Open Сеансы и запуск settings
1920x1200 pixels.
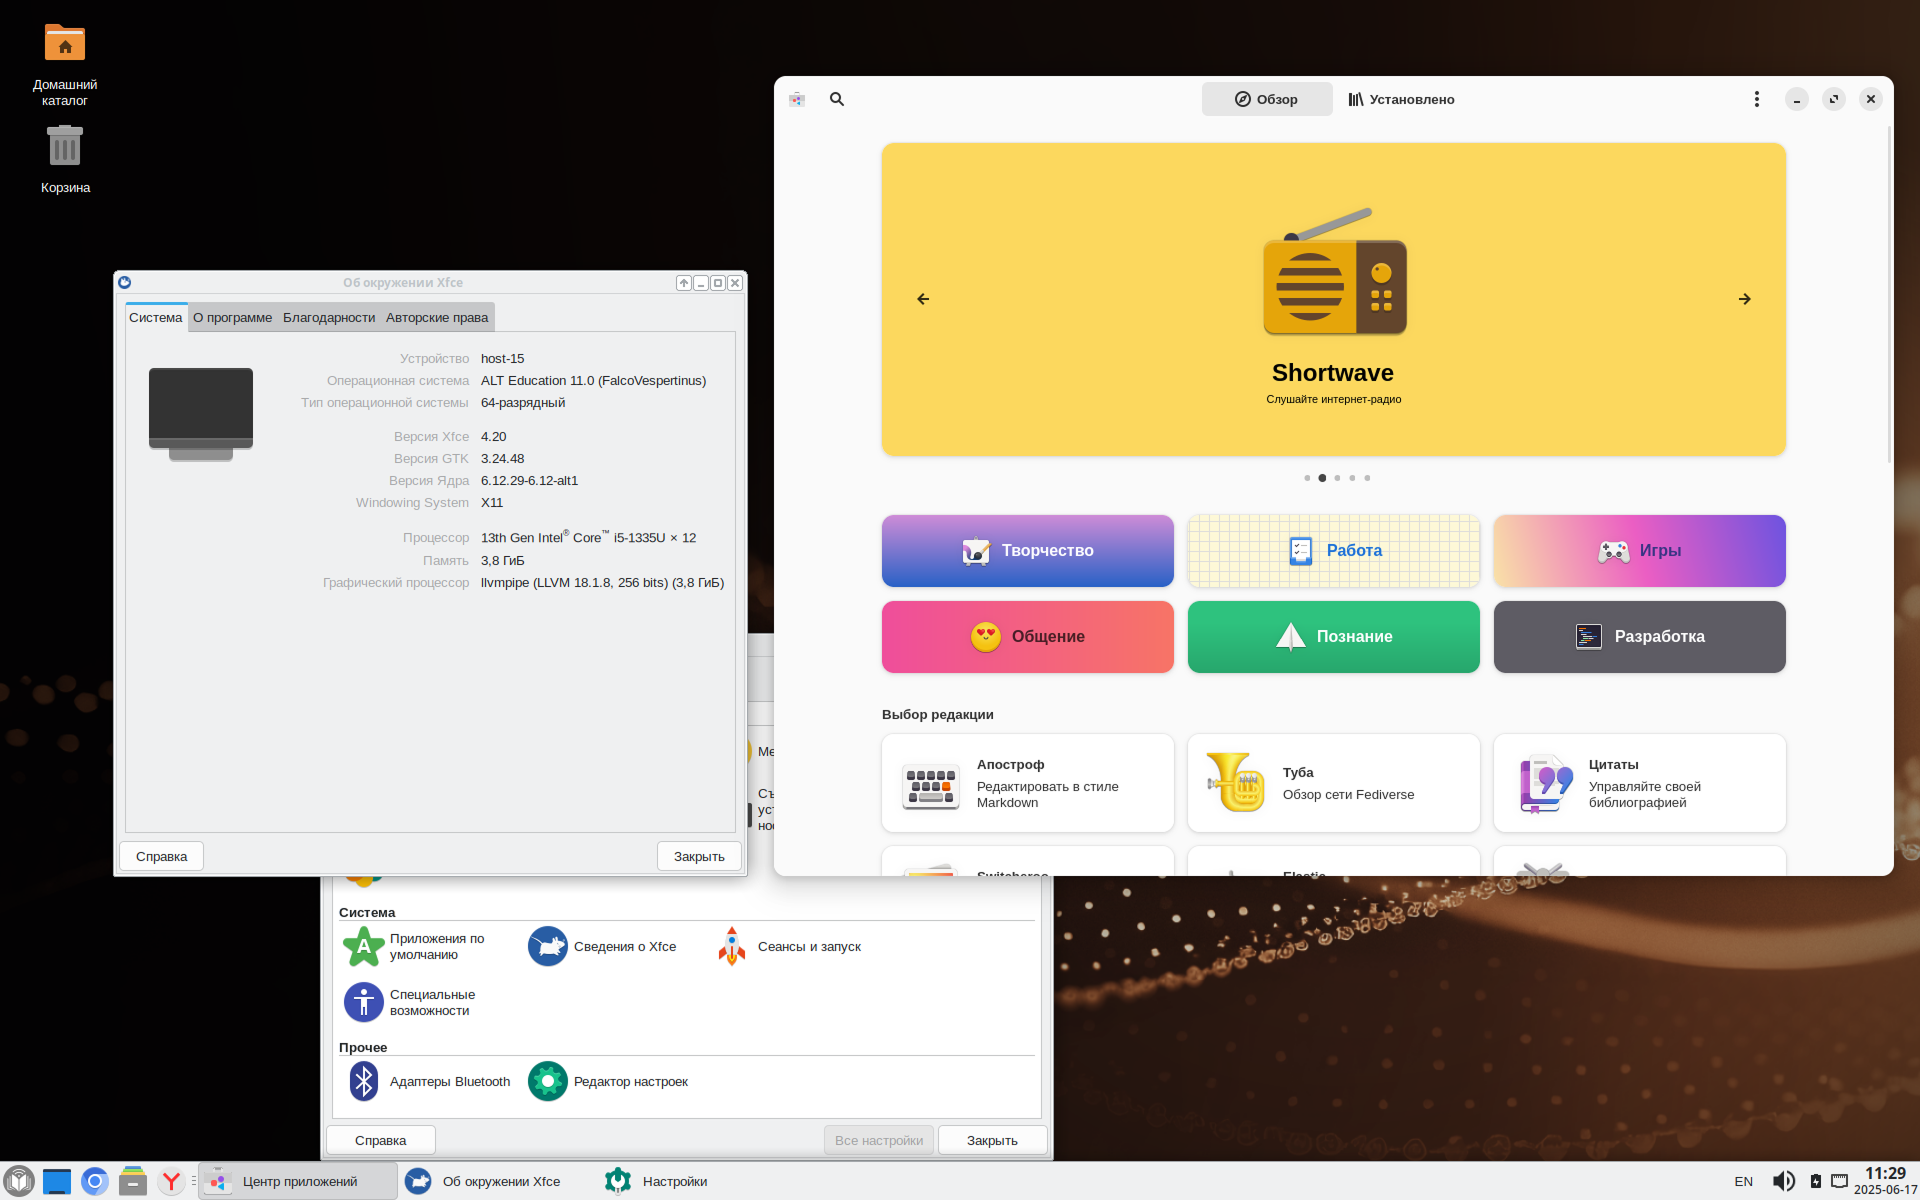[x=788, y=946]
